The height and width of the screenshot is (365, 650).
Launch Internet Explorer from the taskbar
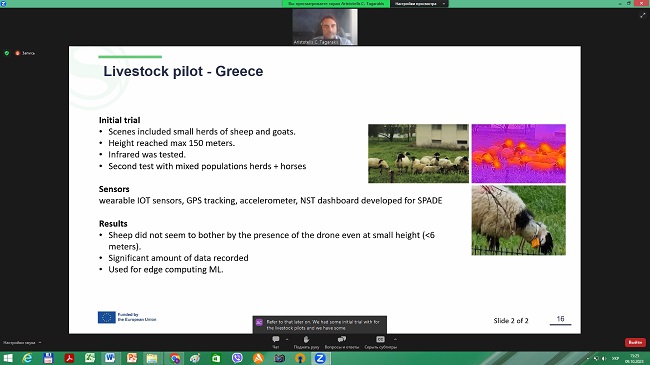[27, 358]
